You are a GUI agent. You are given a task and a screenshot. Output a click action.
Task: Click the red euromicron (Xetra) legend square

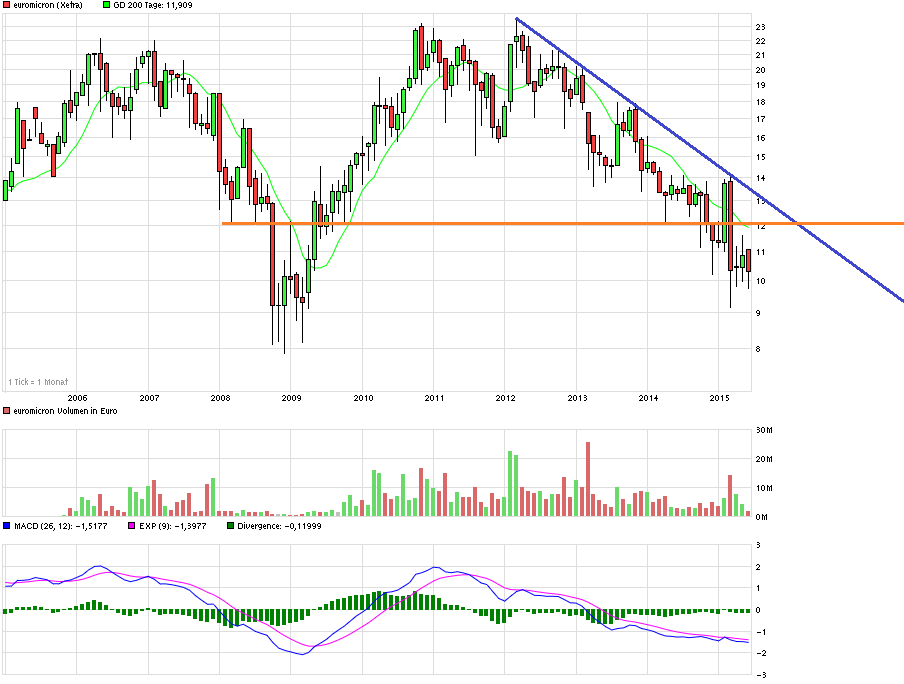click(8, 6)
